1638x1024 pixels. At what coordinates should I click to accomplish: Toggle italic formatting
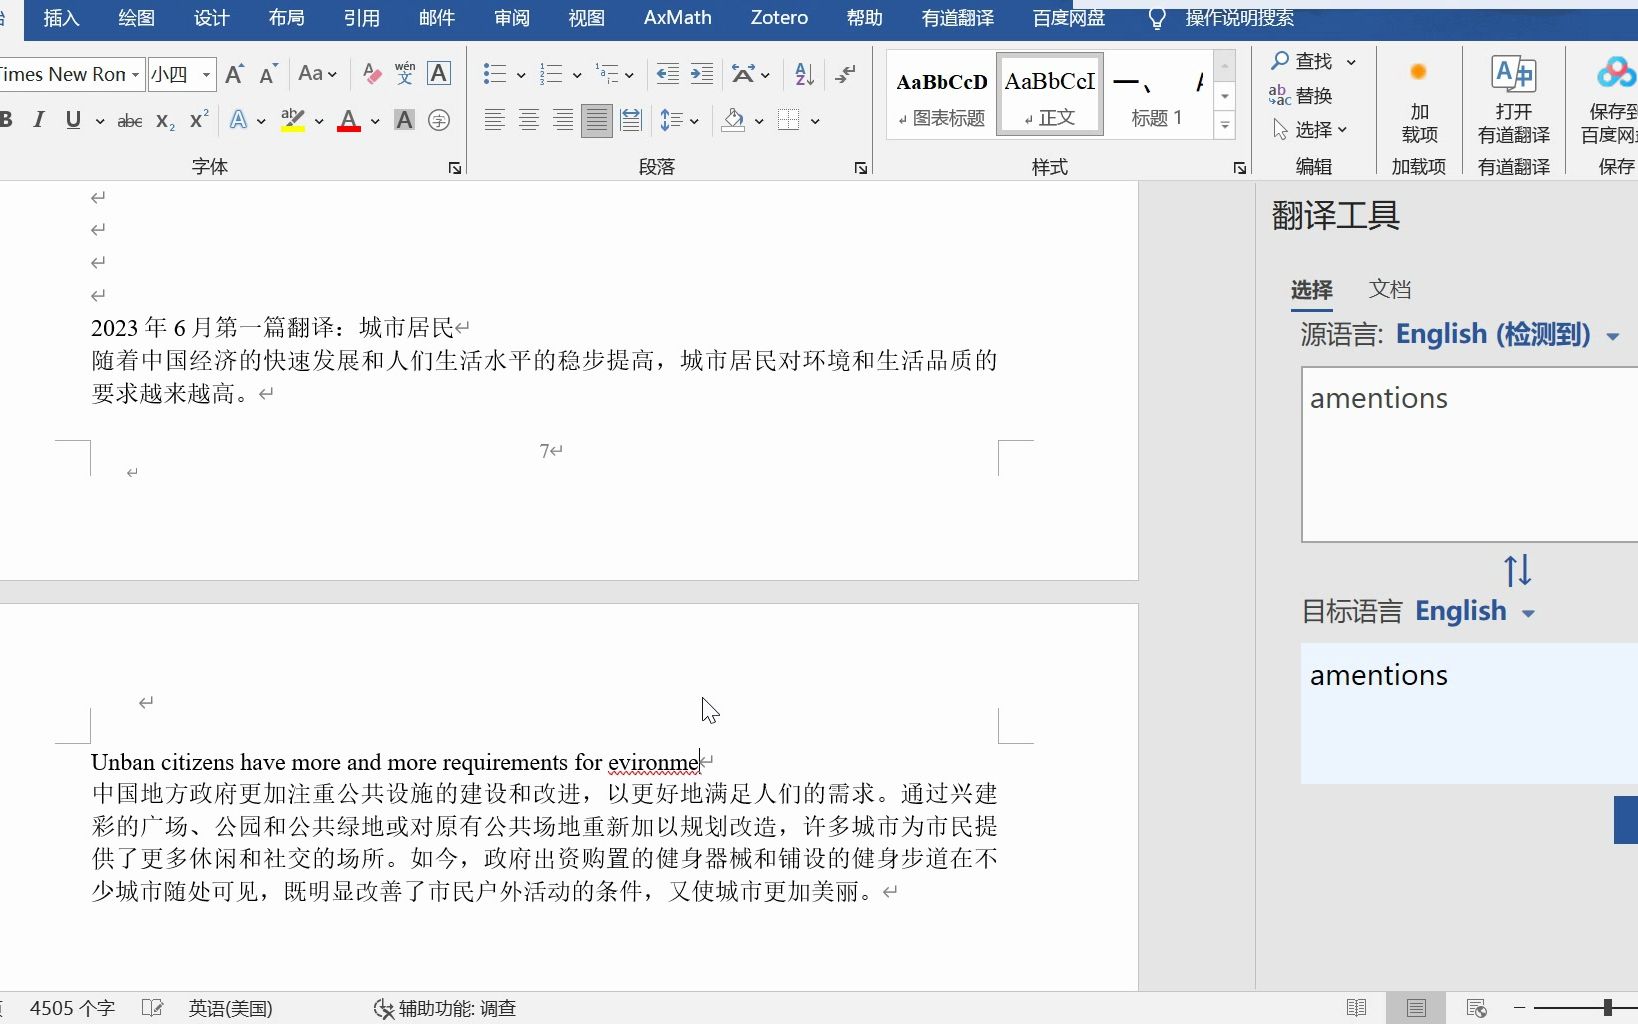point(38,120)
